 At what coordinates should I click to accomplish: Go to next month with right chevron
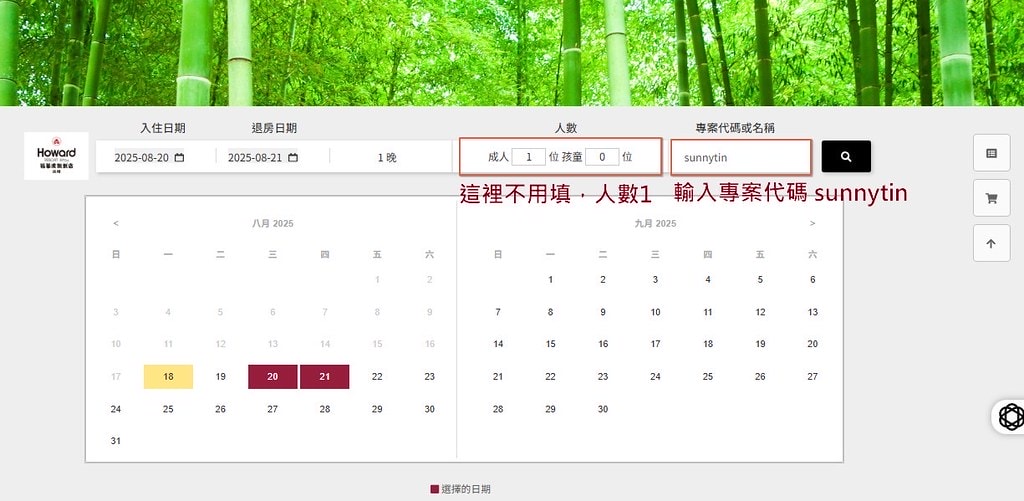click(812, 223)
